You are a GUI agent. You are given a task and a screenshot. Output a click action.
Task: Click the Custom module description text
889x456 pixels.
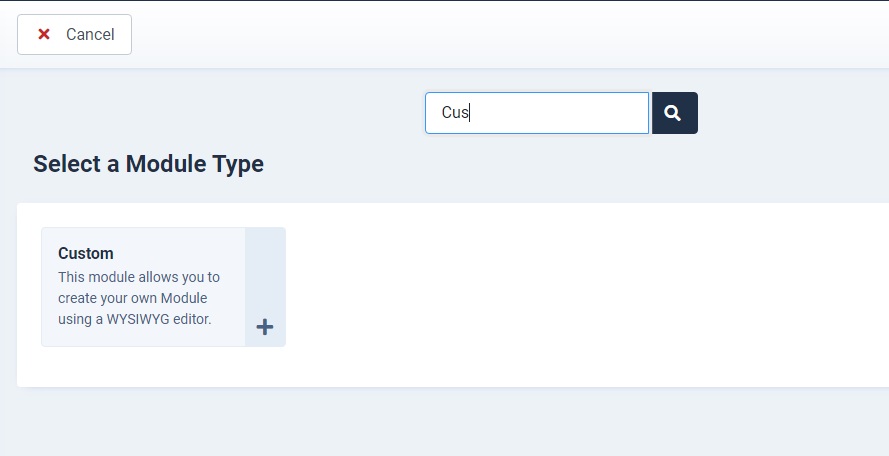[x=139, y=298]
